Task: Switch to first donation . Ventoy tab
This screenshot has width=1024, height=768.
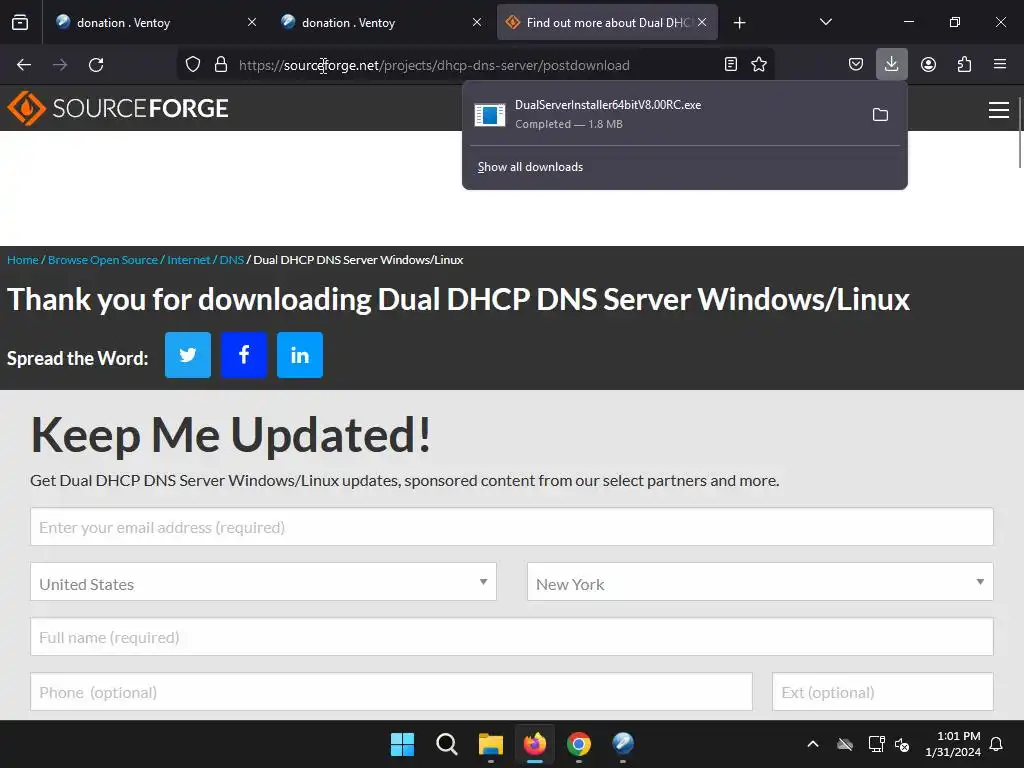Action: pos(156,22)
